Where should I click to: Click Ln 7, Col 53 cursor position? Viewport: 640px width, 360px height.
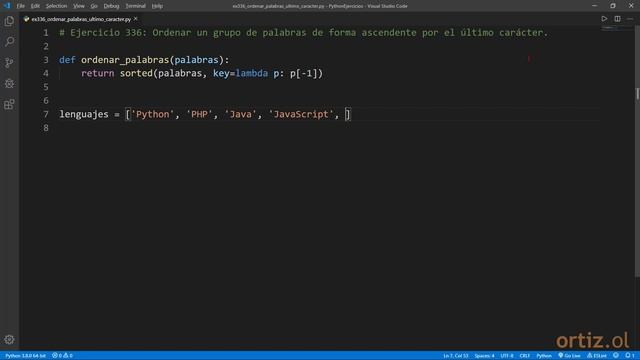click(x=456, y=356)
